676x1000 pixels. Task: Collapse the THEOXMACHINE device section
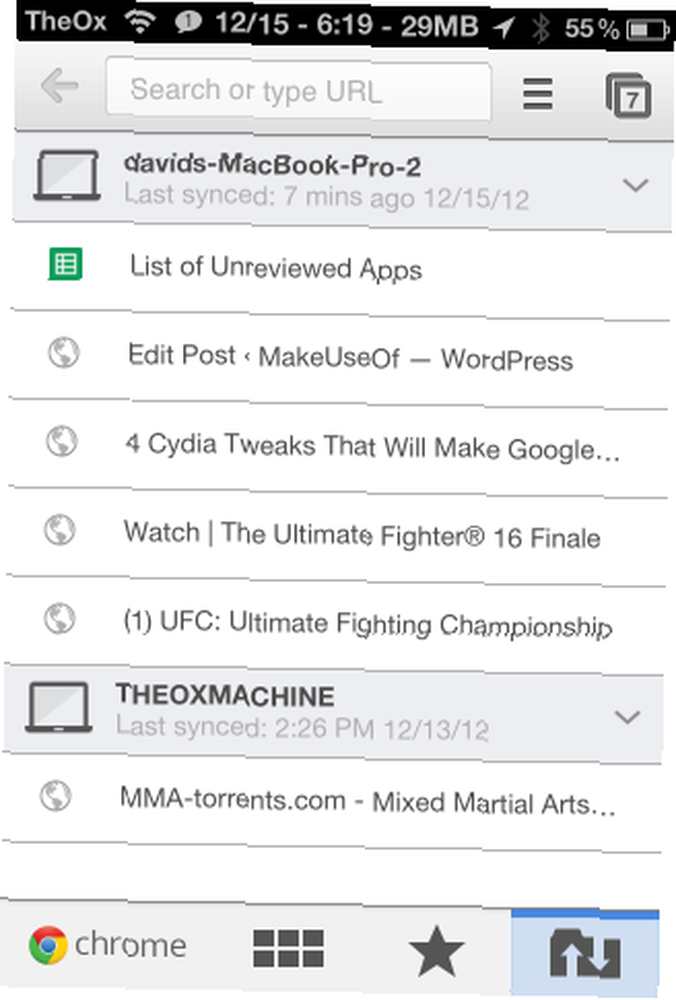628,717
